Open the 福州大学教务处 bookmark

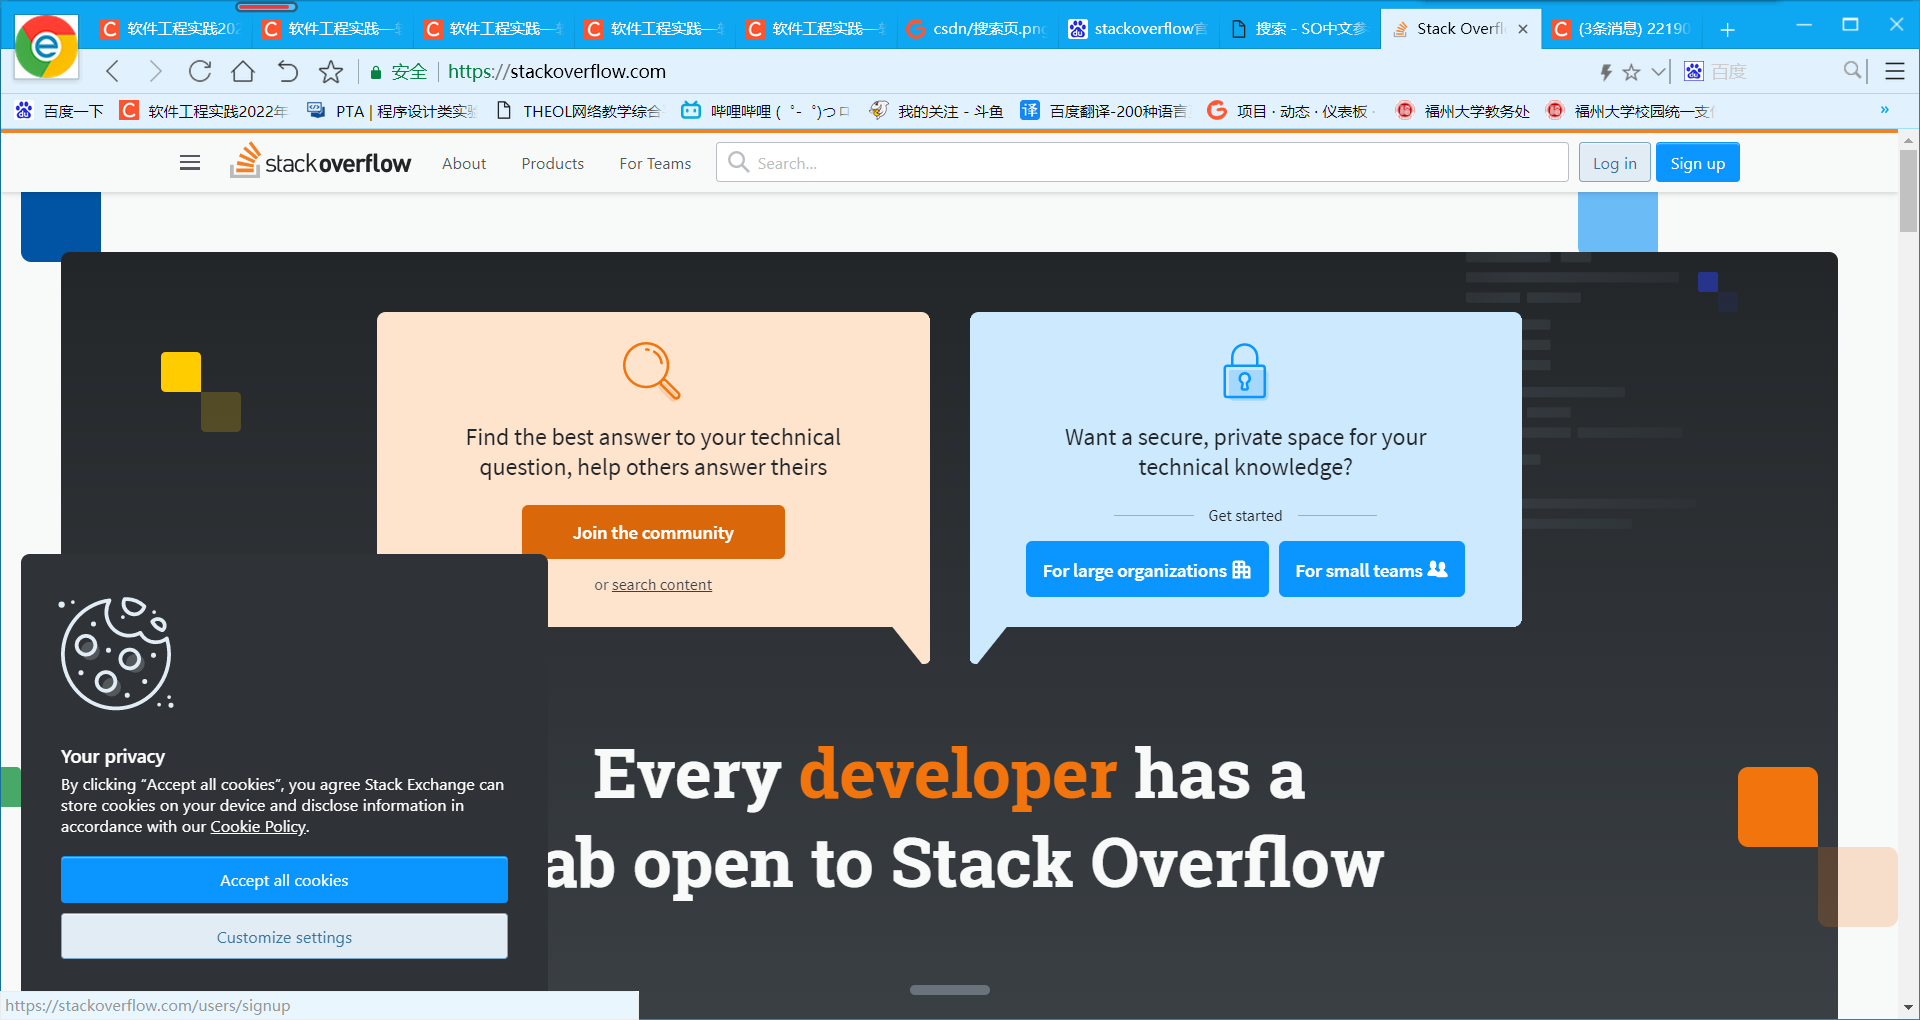[x=1463, y=111]
